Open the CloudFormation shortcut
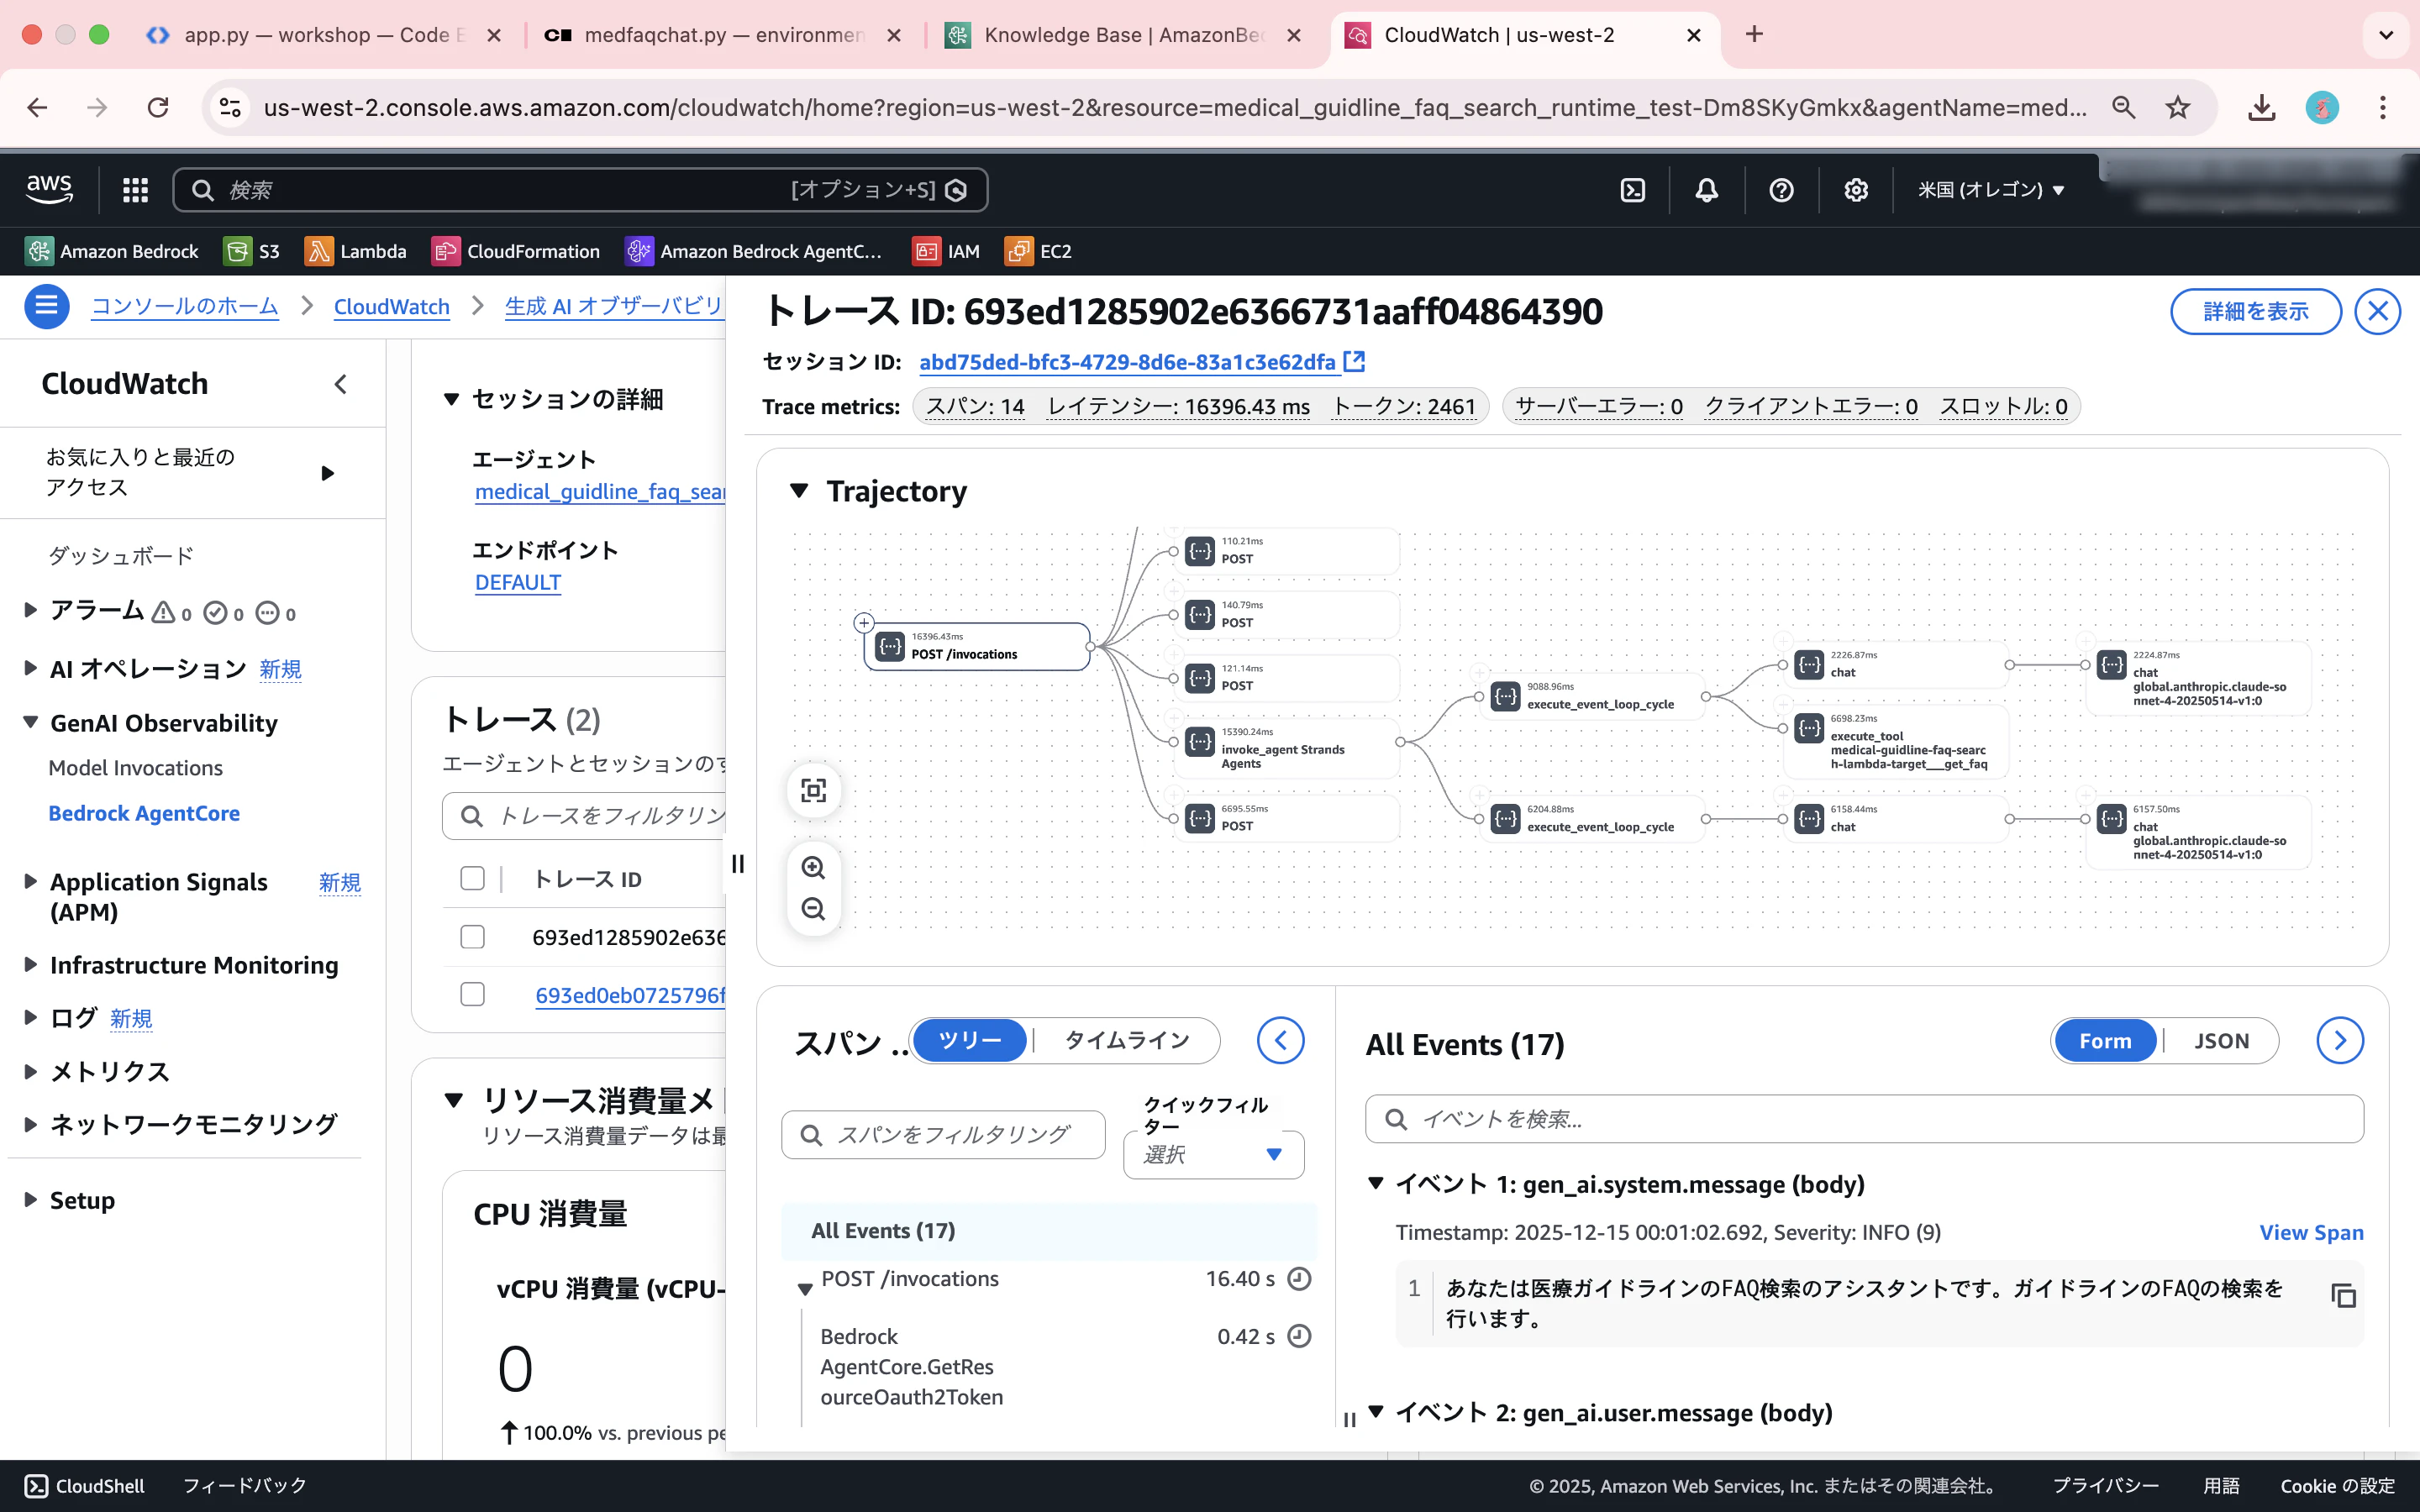Viewport: 2420px width, 1512px height. click(x=516, y=251)
